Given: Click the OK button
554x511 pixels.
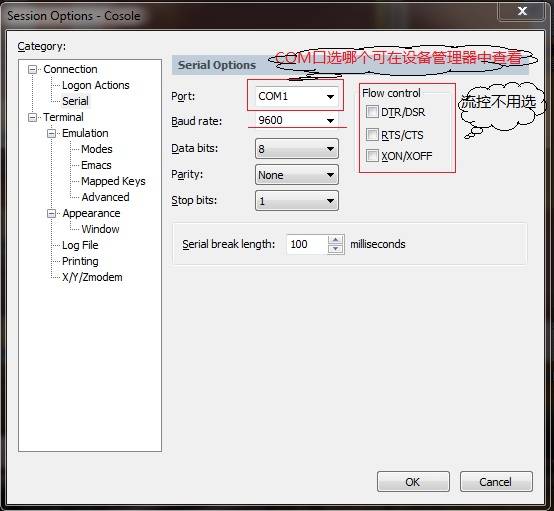Looking at the screenshot, I should coord(413,482).
